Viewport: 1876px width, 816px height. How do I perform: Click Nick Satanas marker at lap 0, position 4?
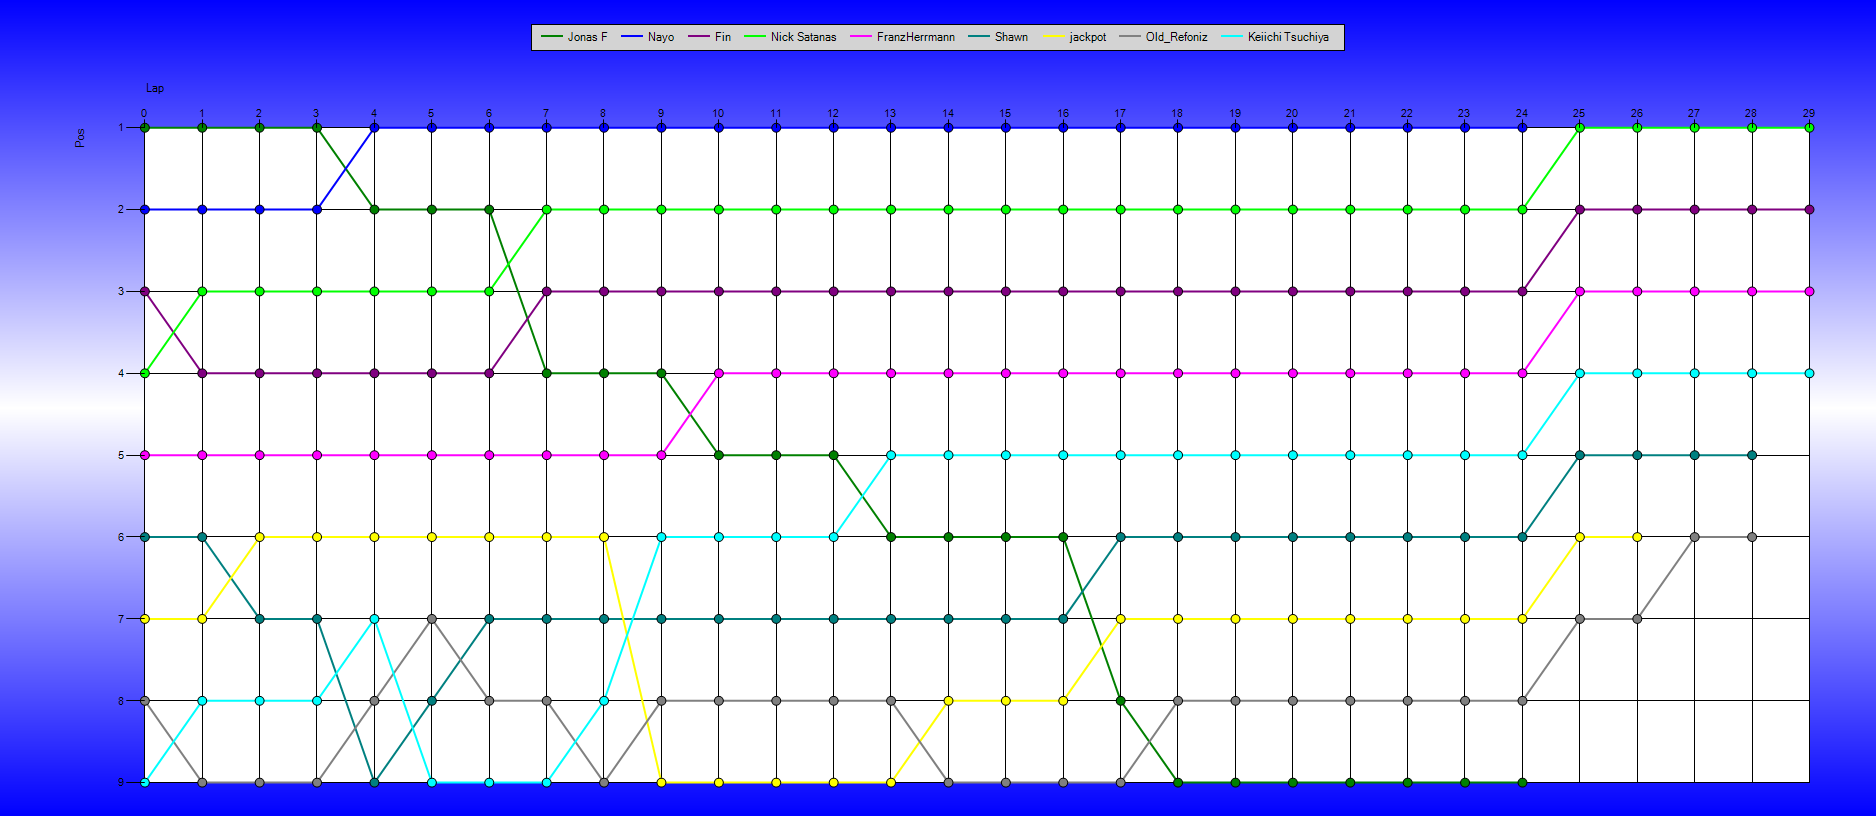click(145, 373)
